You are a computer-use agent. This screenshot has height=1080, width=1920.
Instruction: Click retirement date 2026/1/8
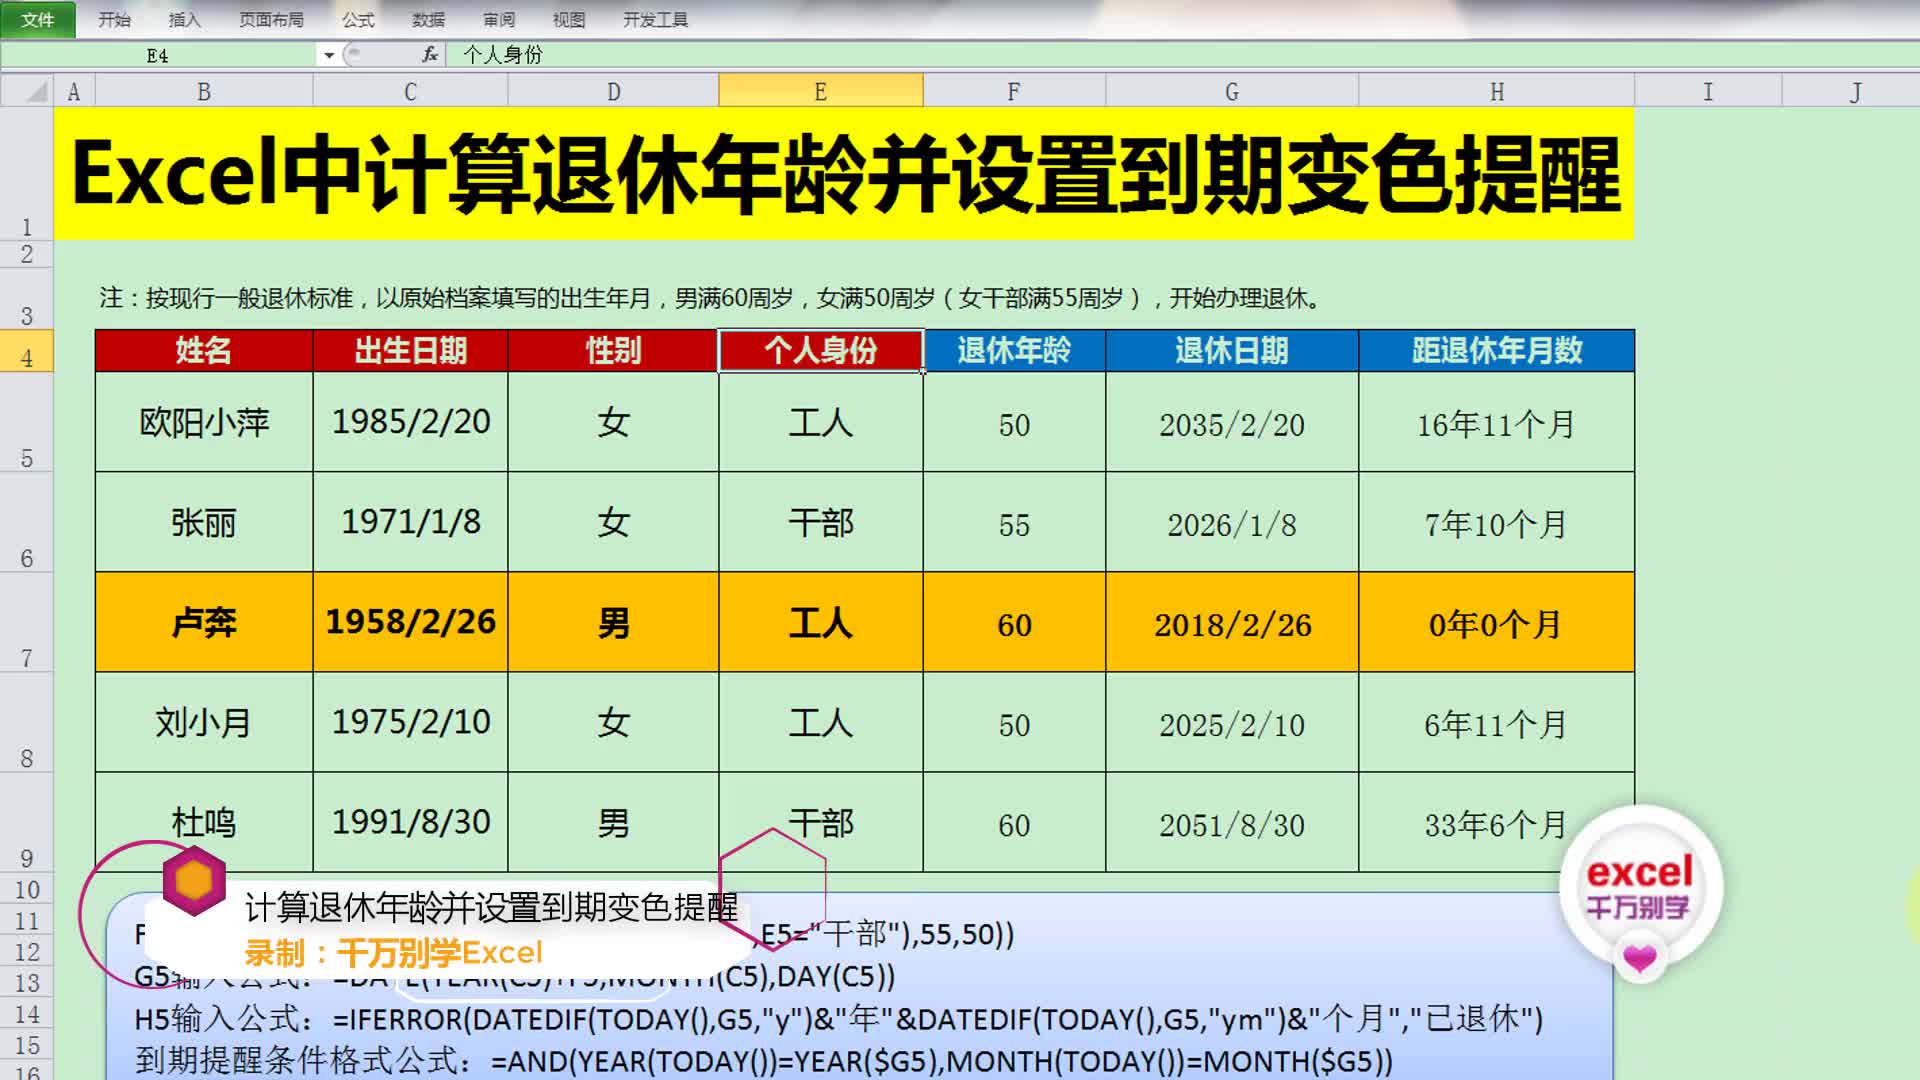pyautogui.click(x=1232, y=522)
